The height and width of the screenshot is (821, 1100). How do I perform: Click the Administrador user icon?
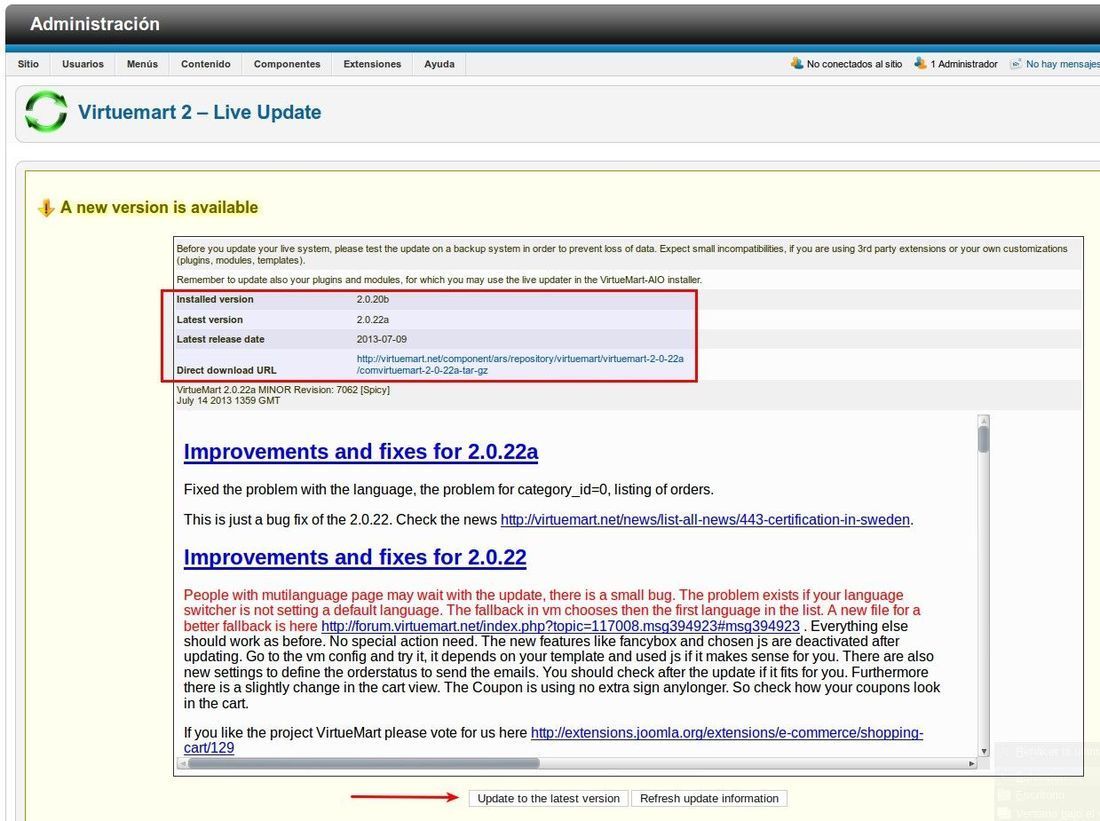[x=920, y=63]
